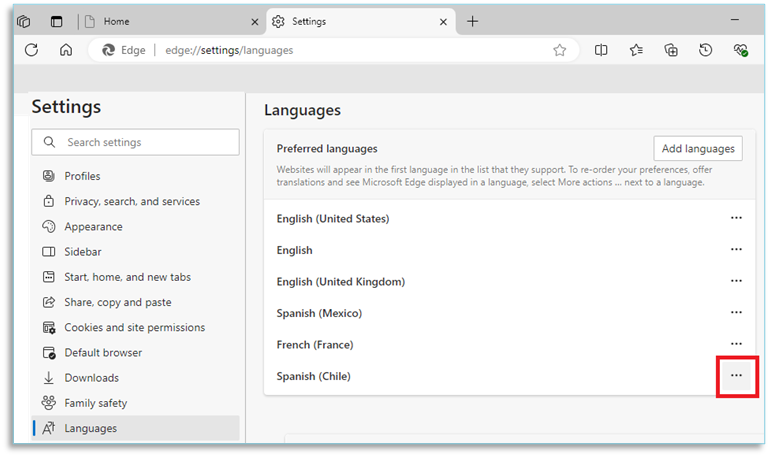The image size is (770, 457).
Task: Open more actions for English (United States)
Action: 736,218
